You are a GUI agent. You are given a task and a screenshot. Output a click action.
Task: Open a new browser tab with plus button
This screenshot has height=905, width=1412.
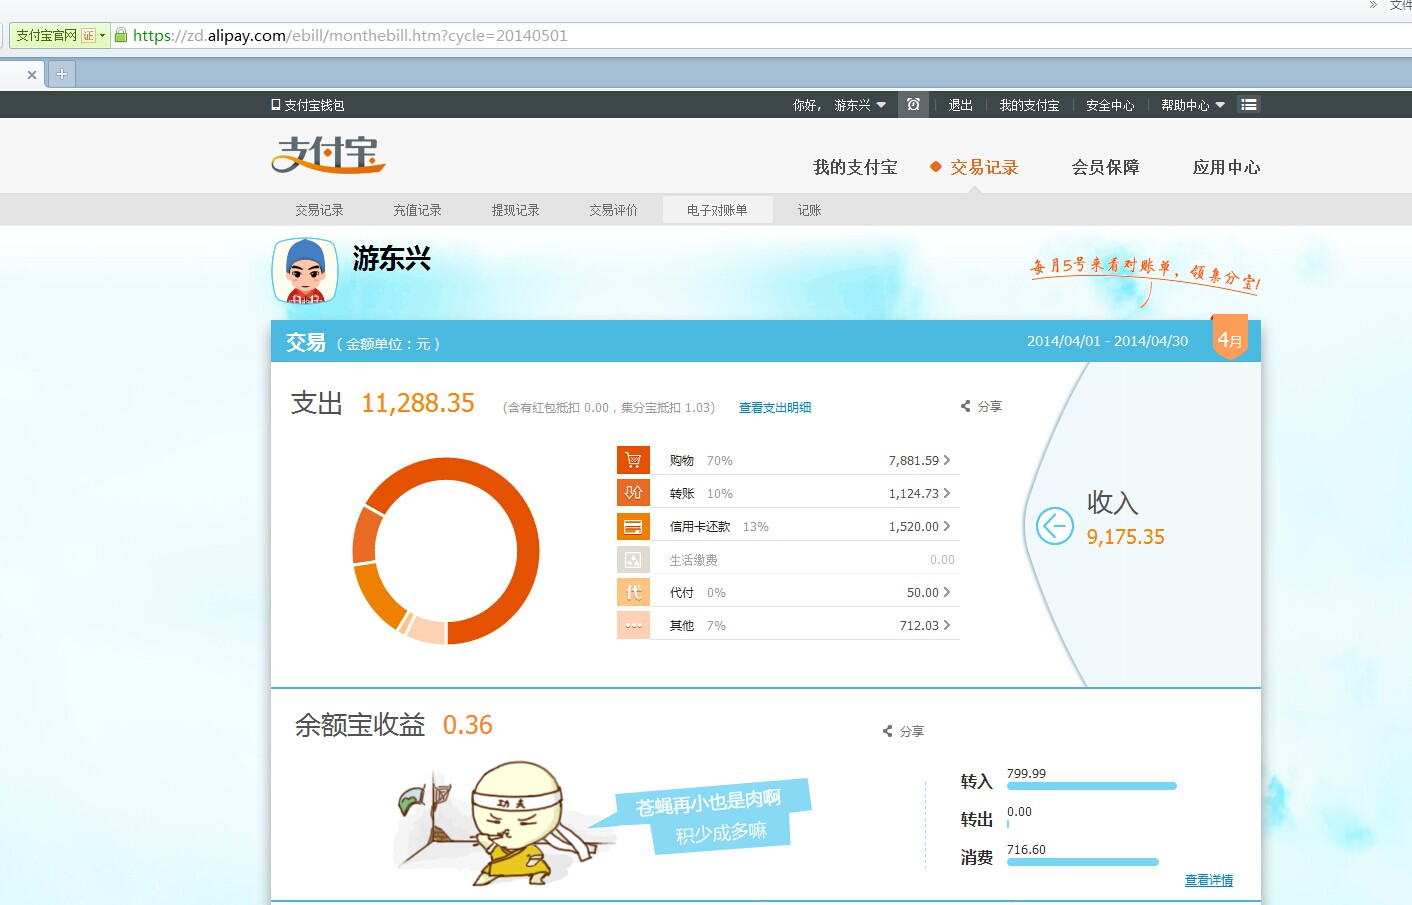tap(61, 74)
